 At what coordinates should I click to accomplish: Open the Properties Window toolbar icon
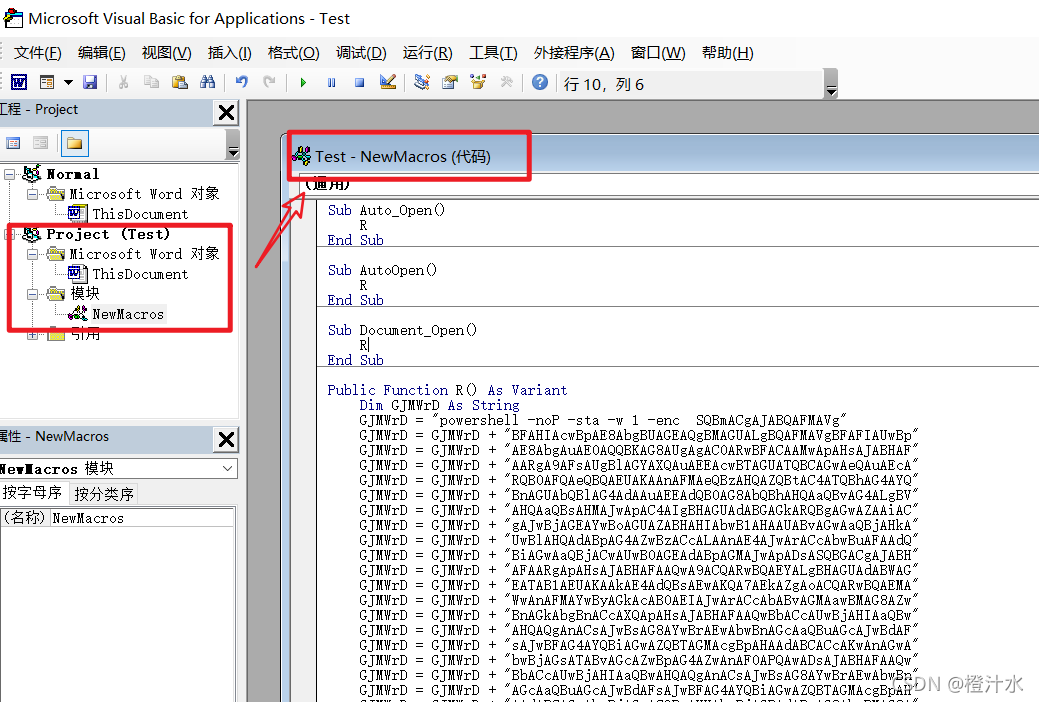[x=450, y=82]
